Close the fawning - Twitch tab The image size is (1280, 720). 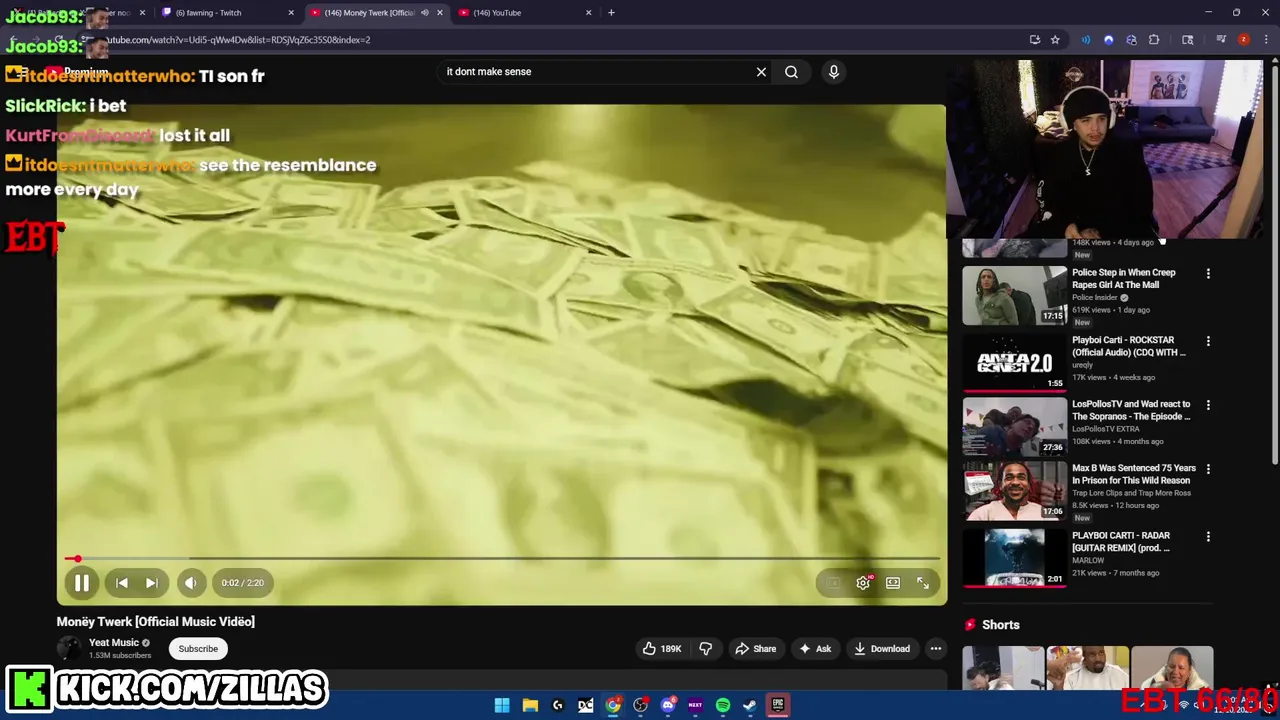pos(291,13)
